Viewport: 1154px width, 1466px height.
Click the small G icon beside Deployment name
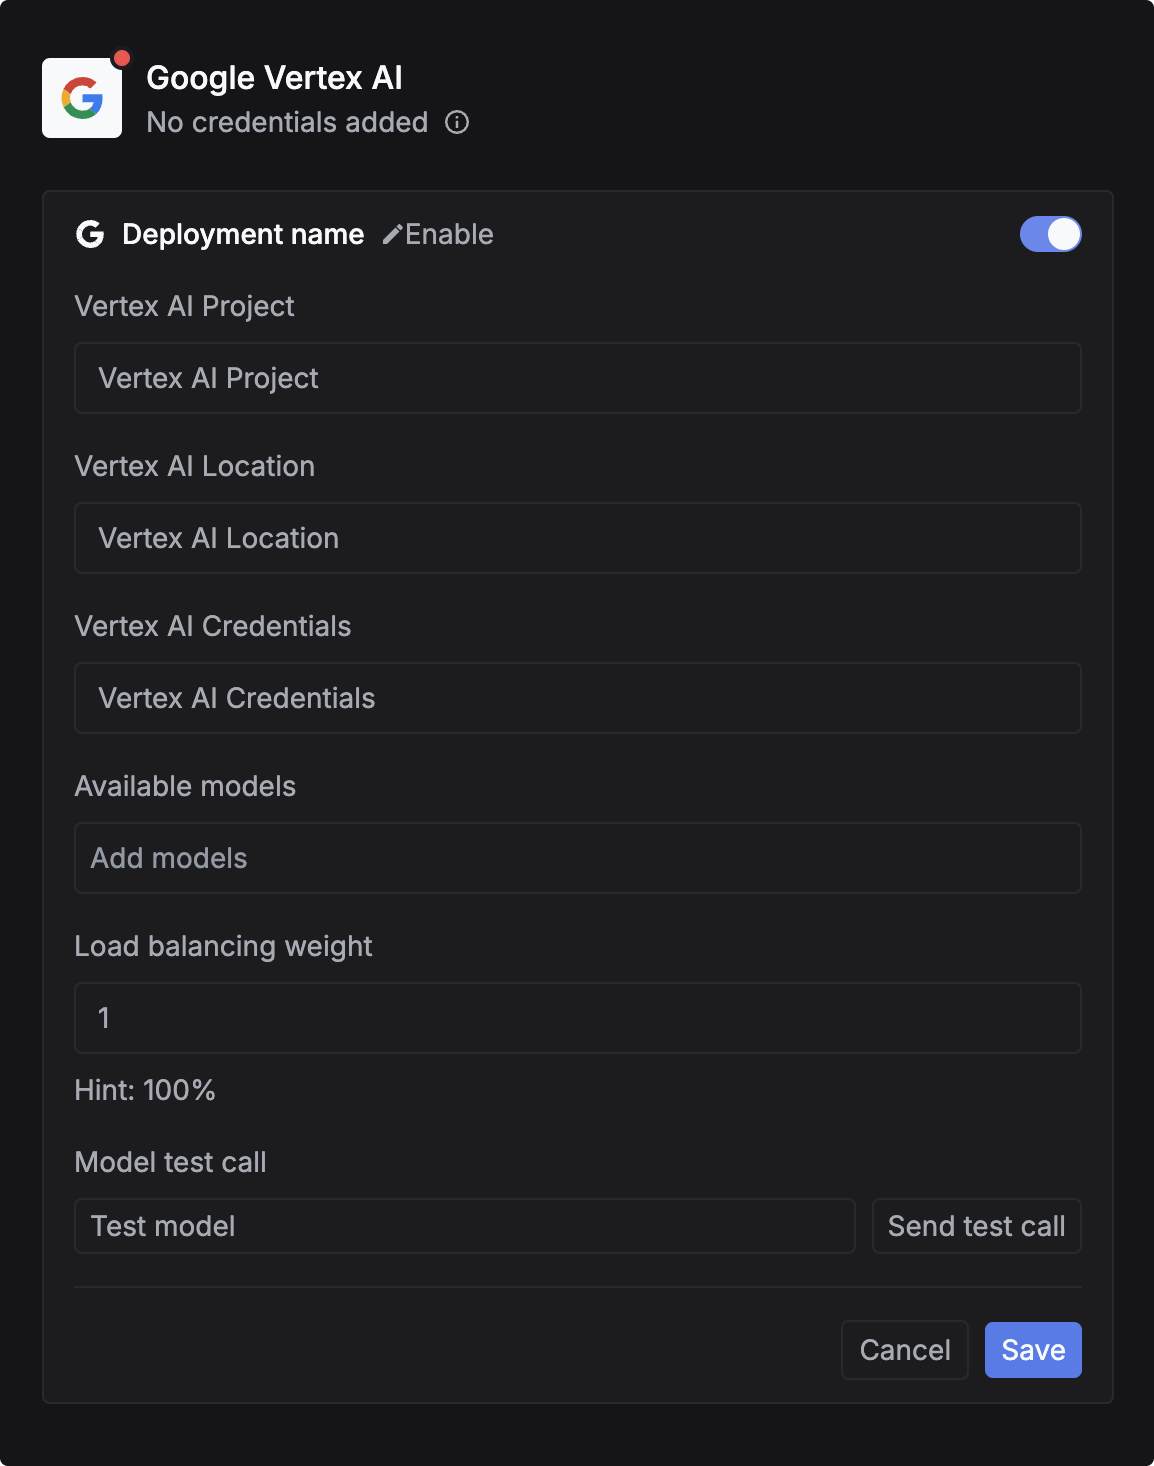pos(90,234)
